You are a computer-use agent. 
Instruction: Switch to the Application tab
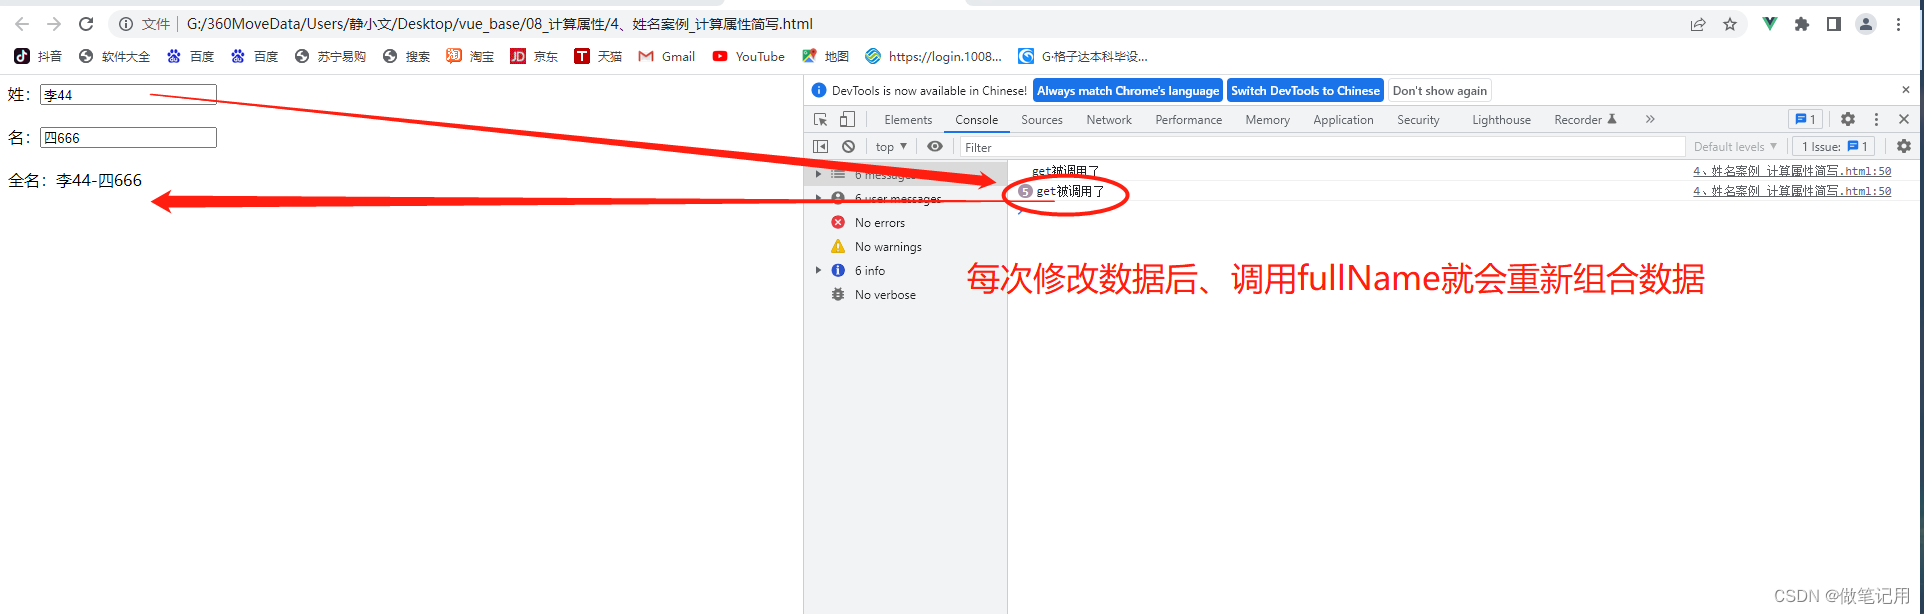pyautogui.click(x=1343, y=120)
